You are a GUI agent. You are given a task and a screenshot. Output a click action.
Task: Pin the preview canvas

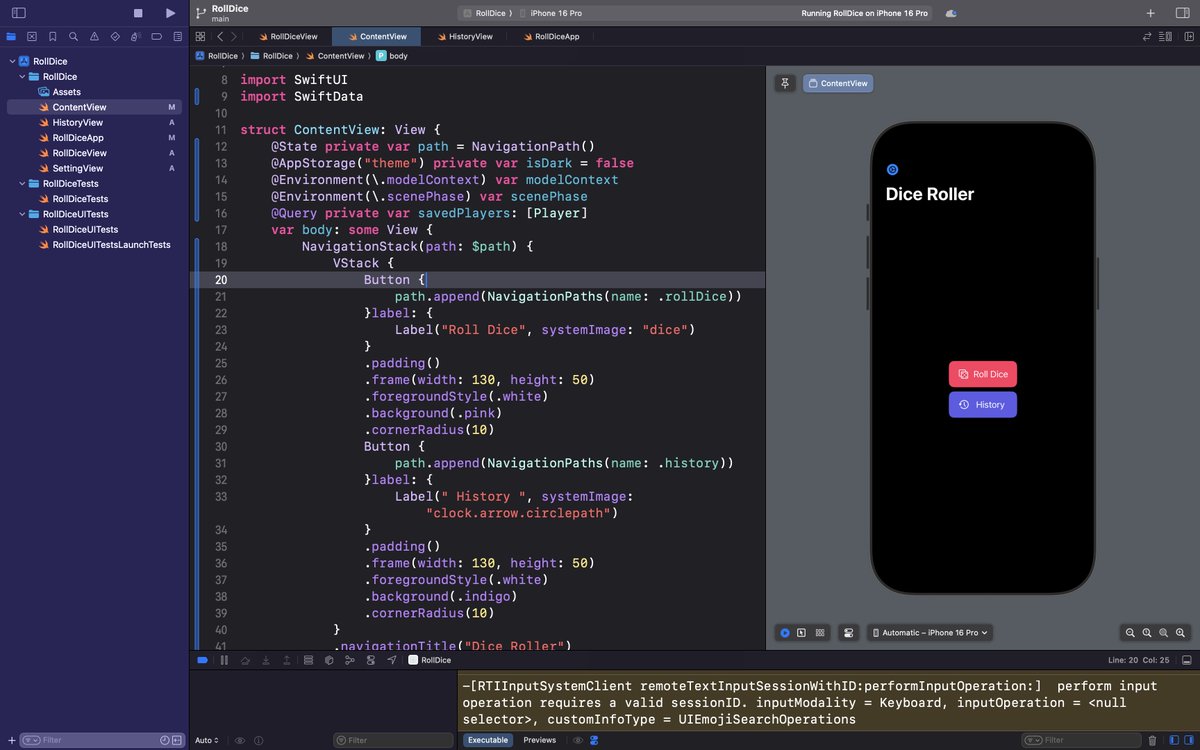pos(785,83)
